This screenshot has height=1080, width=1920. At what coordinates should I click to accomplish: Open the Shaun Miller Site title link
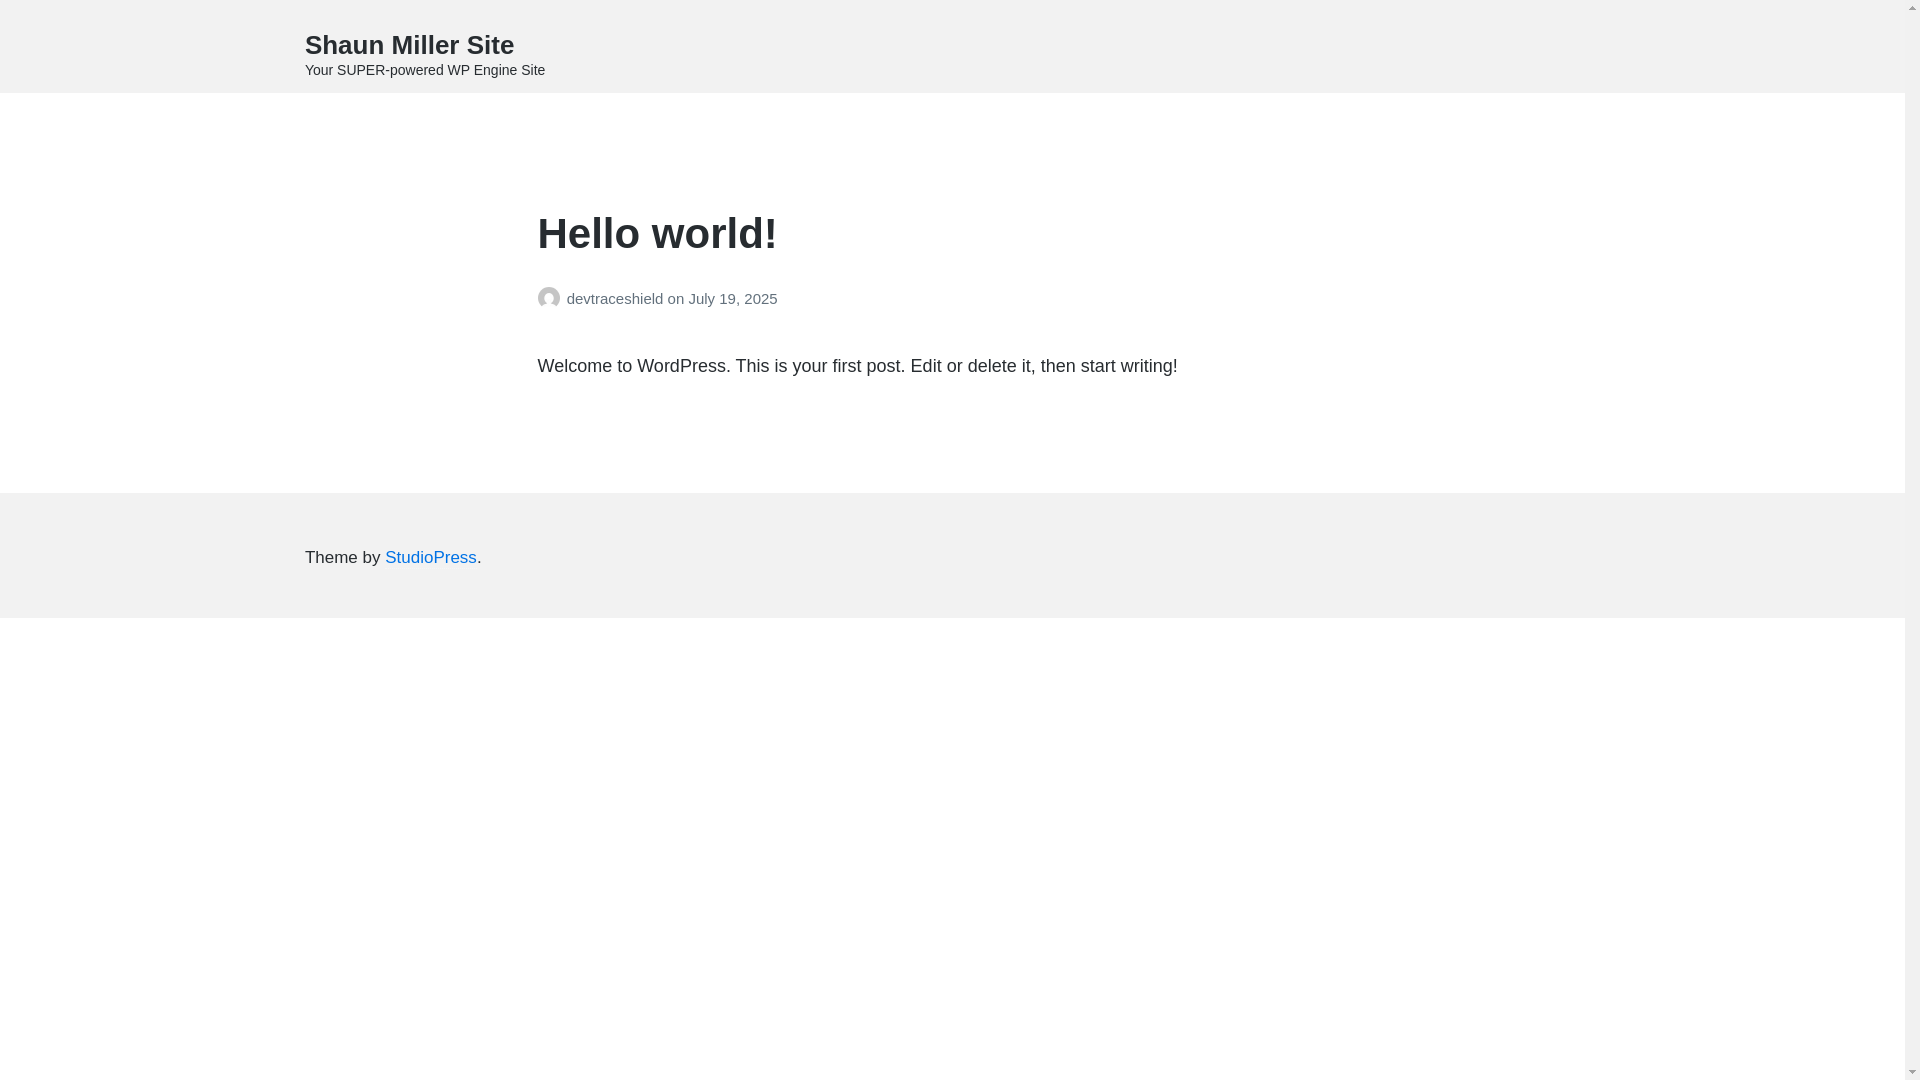click(x=409, y=45)
